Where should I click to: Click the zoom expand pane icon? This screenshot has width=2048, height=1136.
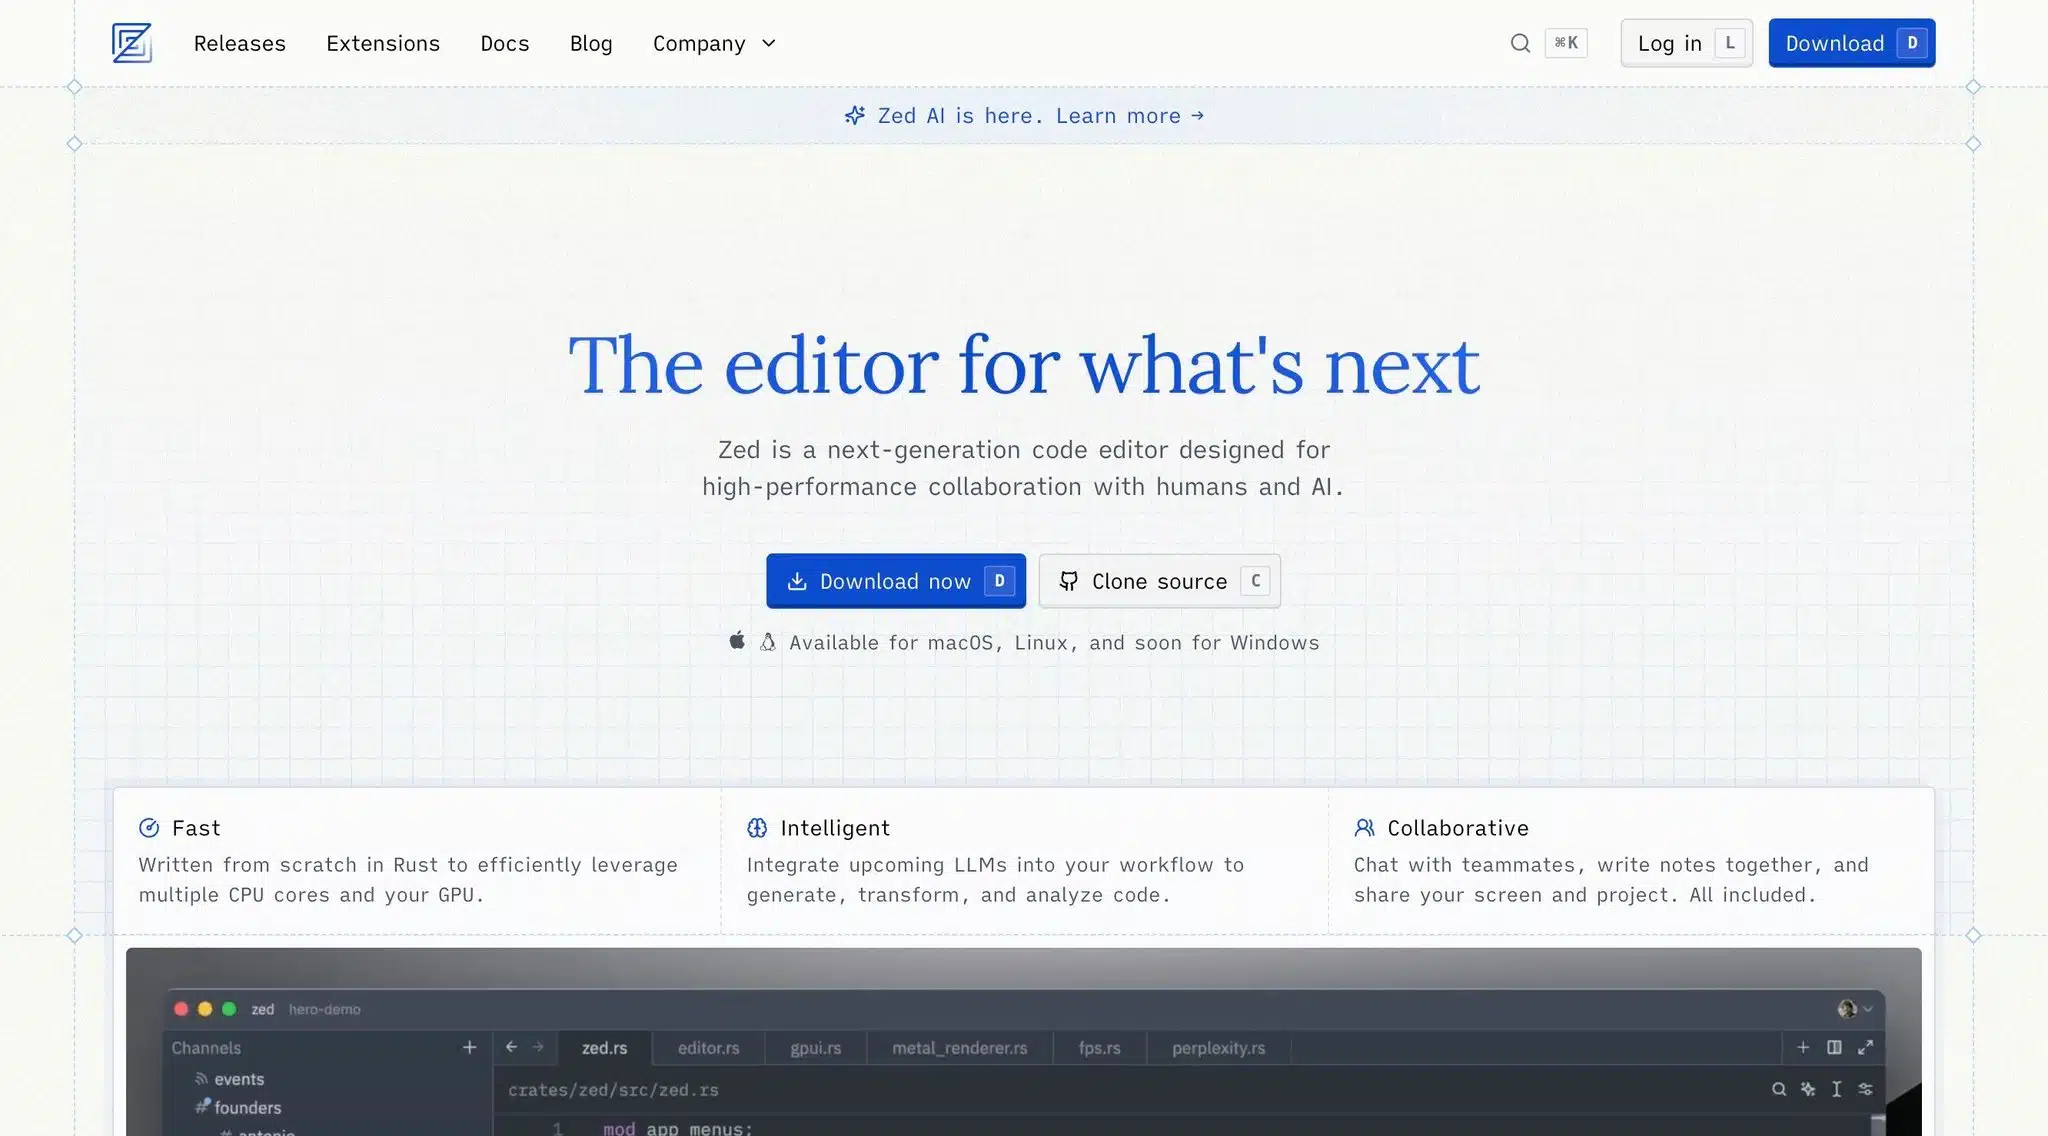point(1865,1047)
